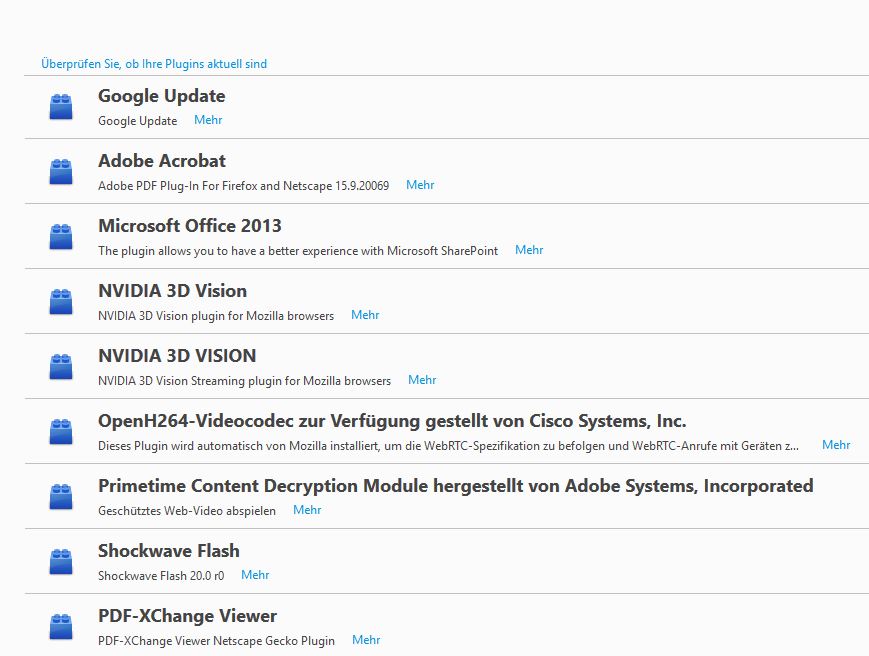The height and width of the screenshot is (656, 869).
Task: Click the NVIDIA 3D Vision plugin icon
Action: point(61,302)
